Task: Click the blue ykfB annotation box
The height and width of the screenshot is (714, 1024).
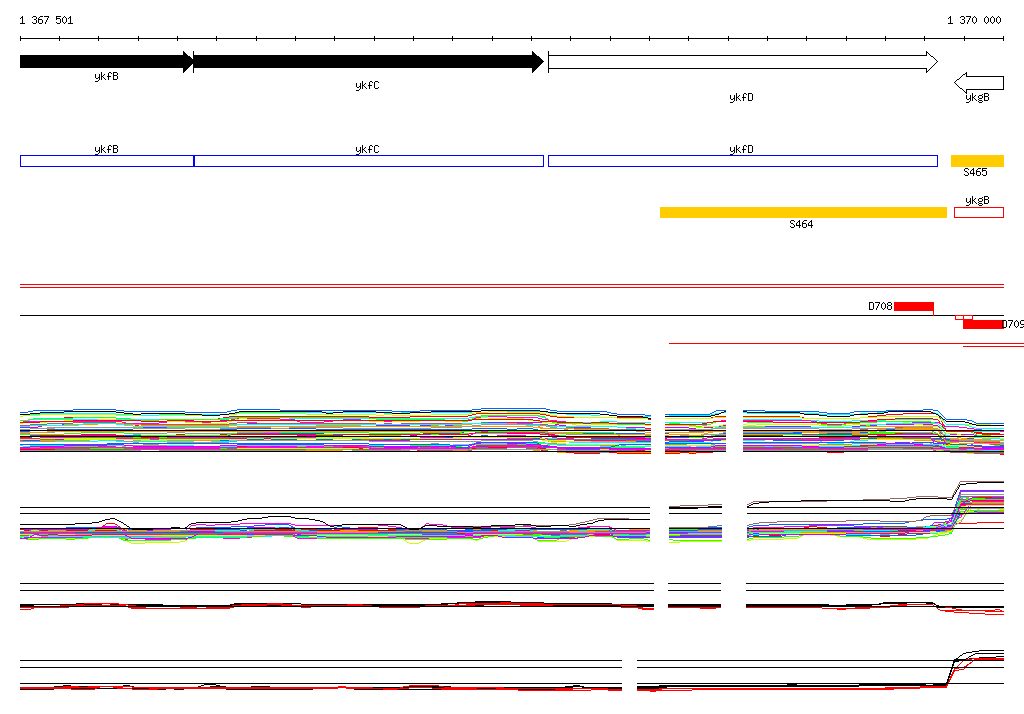Action: (107, 161)
